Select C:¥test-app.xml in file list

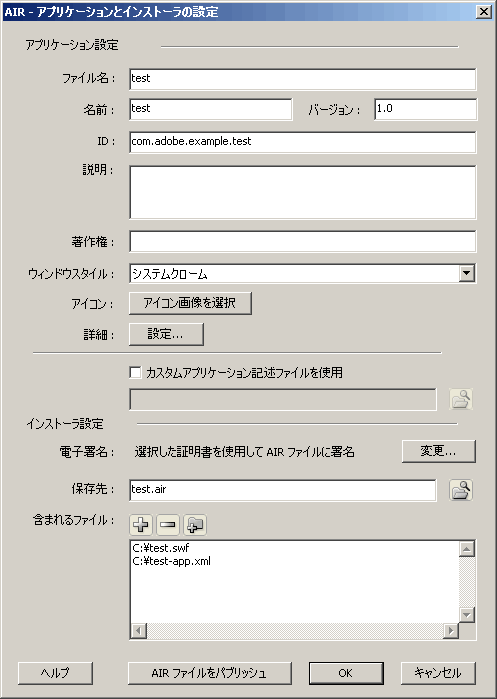coord(172,561)
